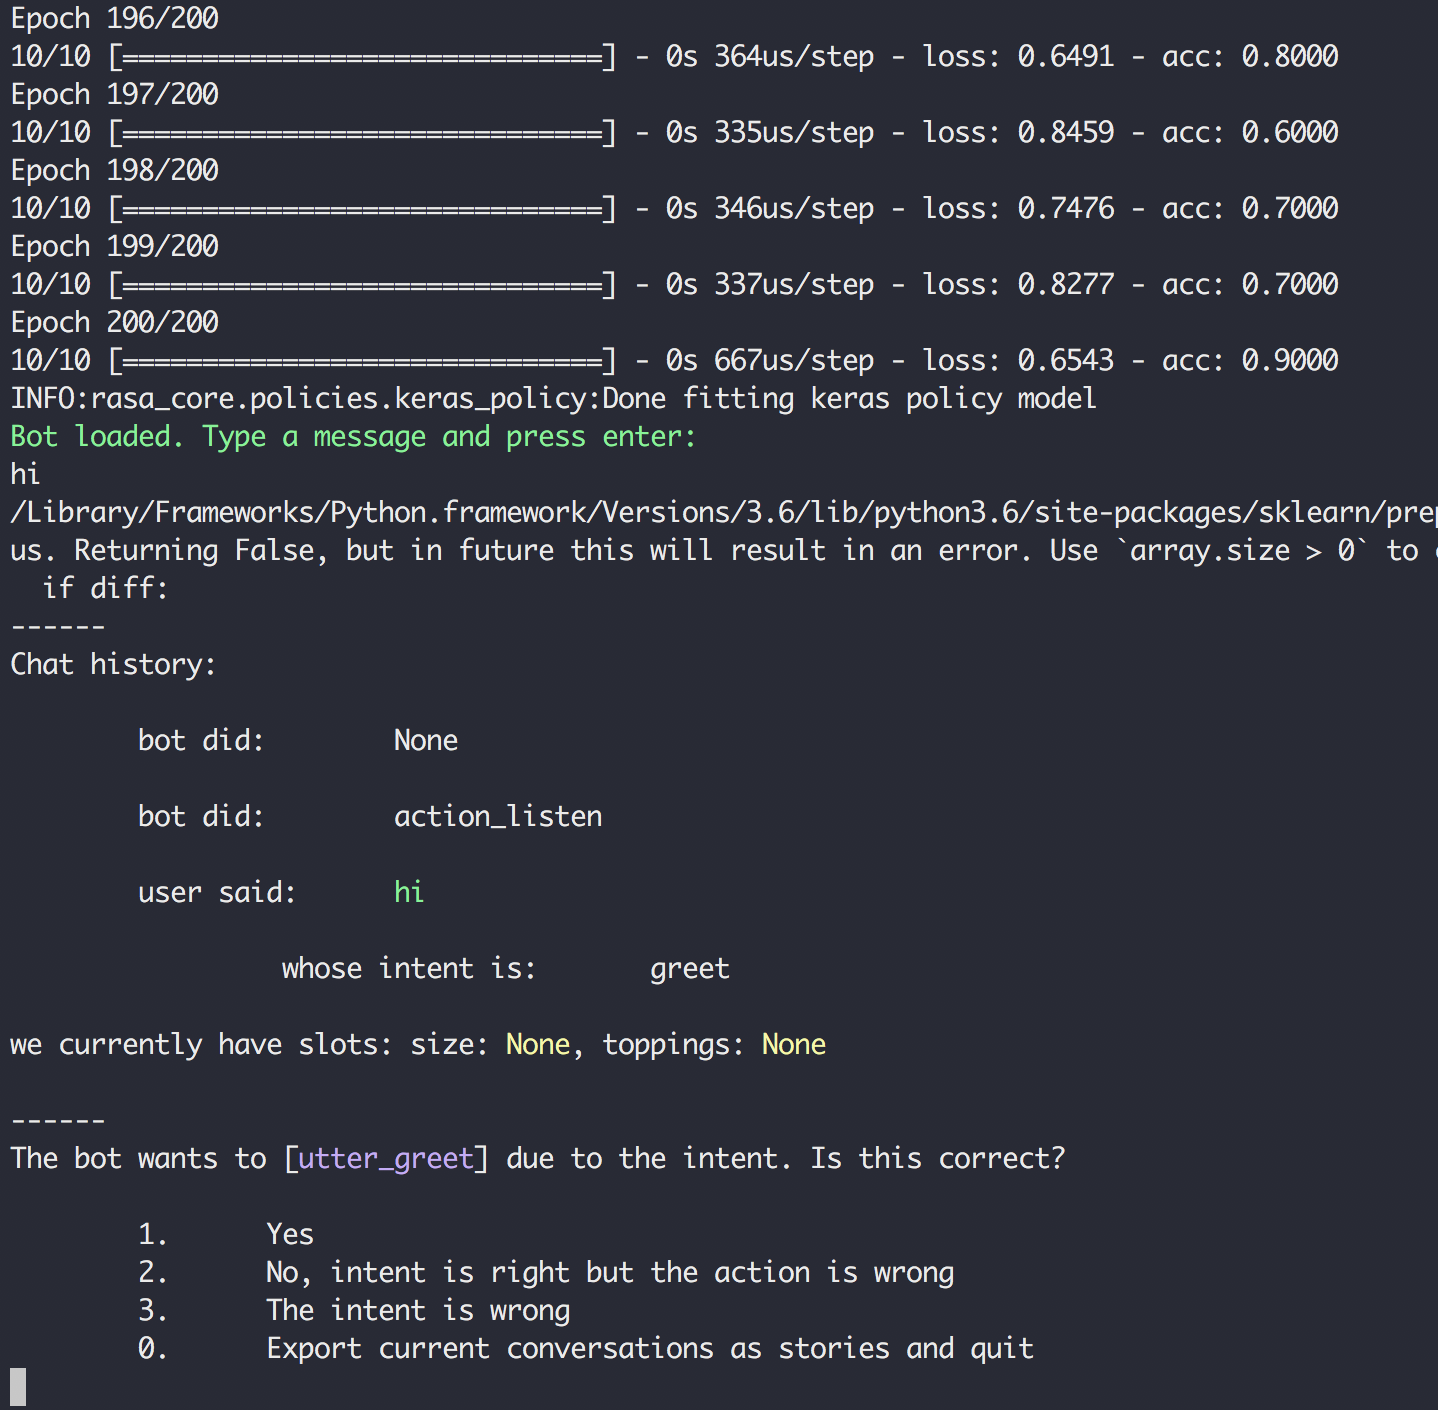Click the INFO keras_policy log line
The image size is (1438, 1410).
[x=553, y=398]
